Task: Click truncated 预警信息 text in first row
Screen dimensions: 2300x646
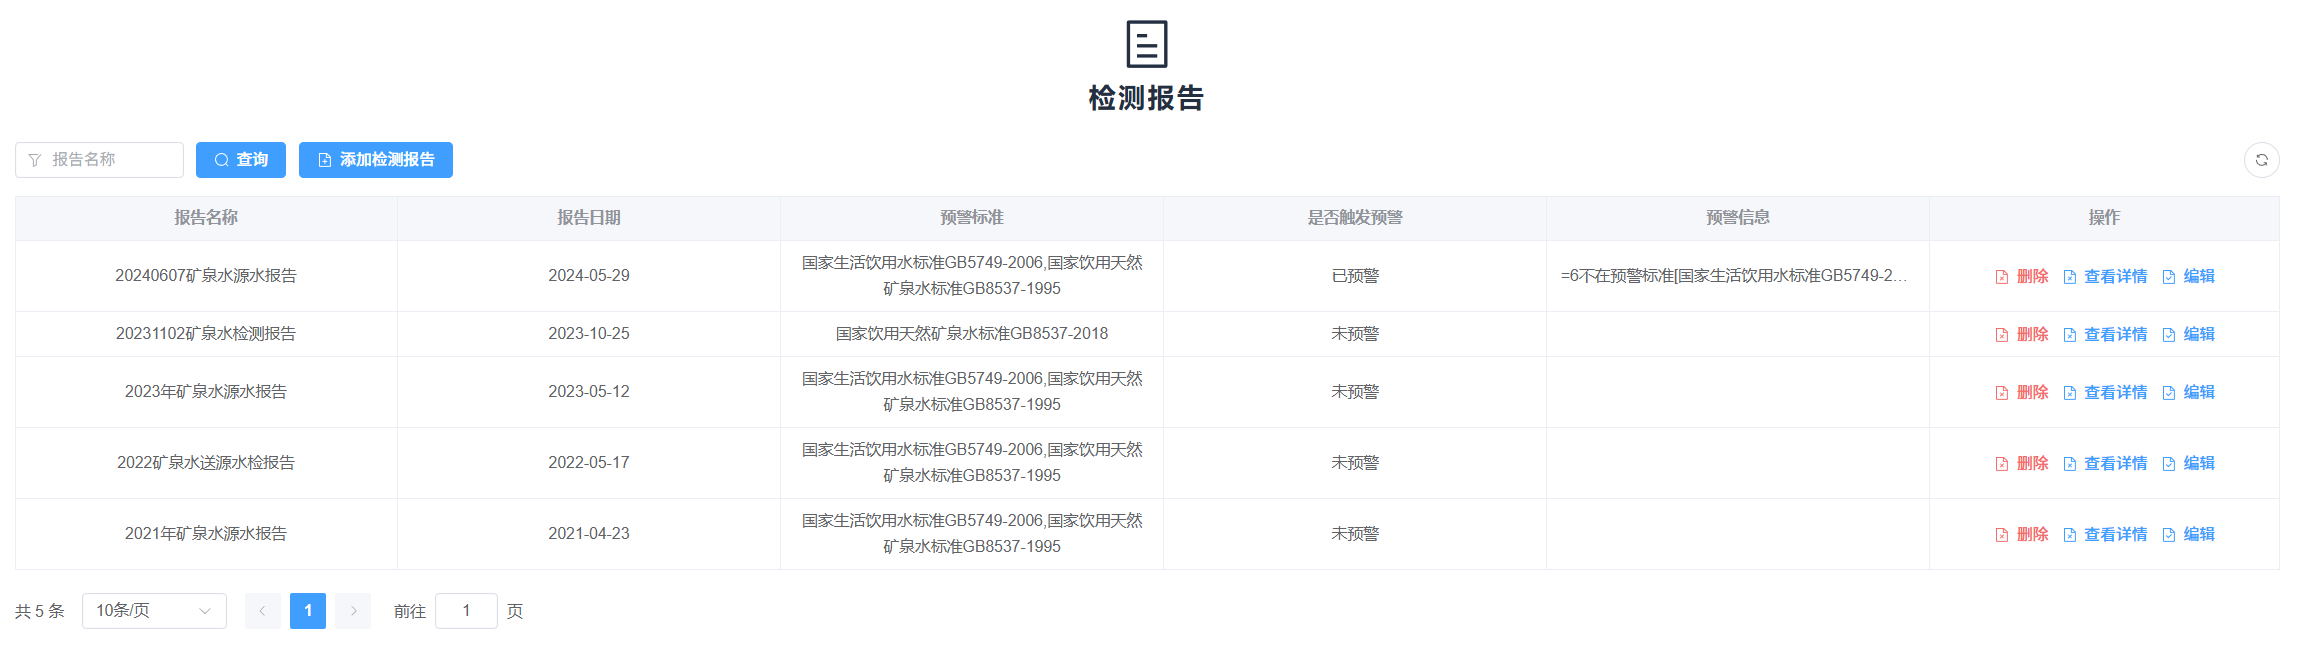Action: pyautogui.click(x=1734, y=276)
